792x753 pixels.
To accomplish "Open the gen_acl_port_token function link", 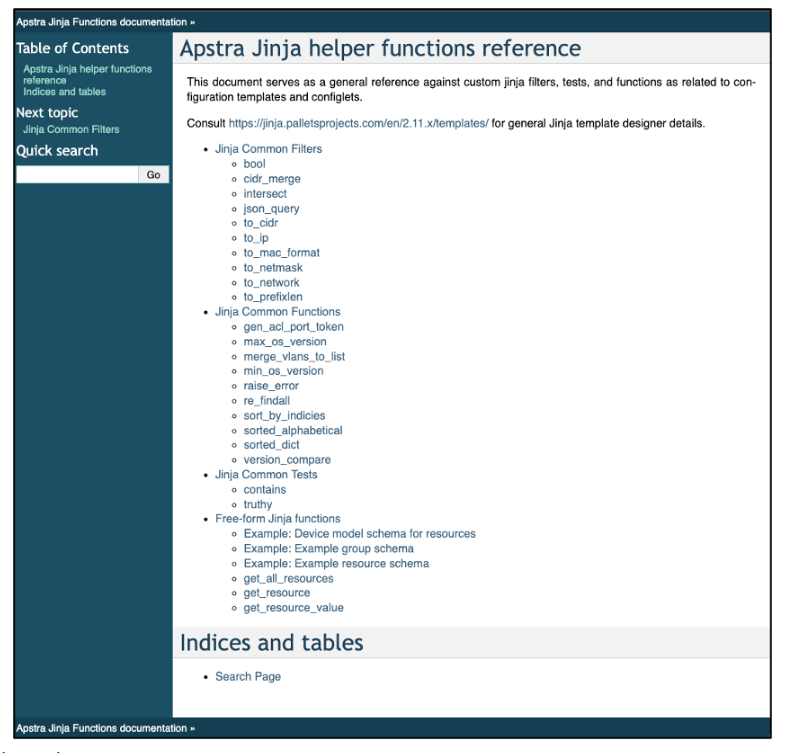I will pyautogui.click(x=293, y=327).
